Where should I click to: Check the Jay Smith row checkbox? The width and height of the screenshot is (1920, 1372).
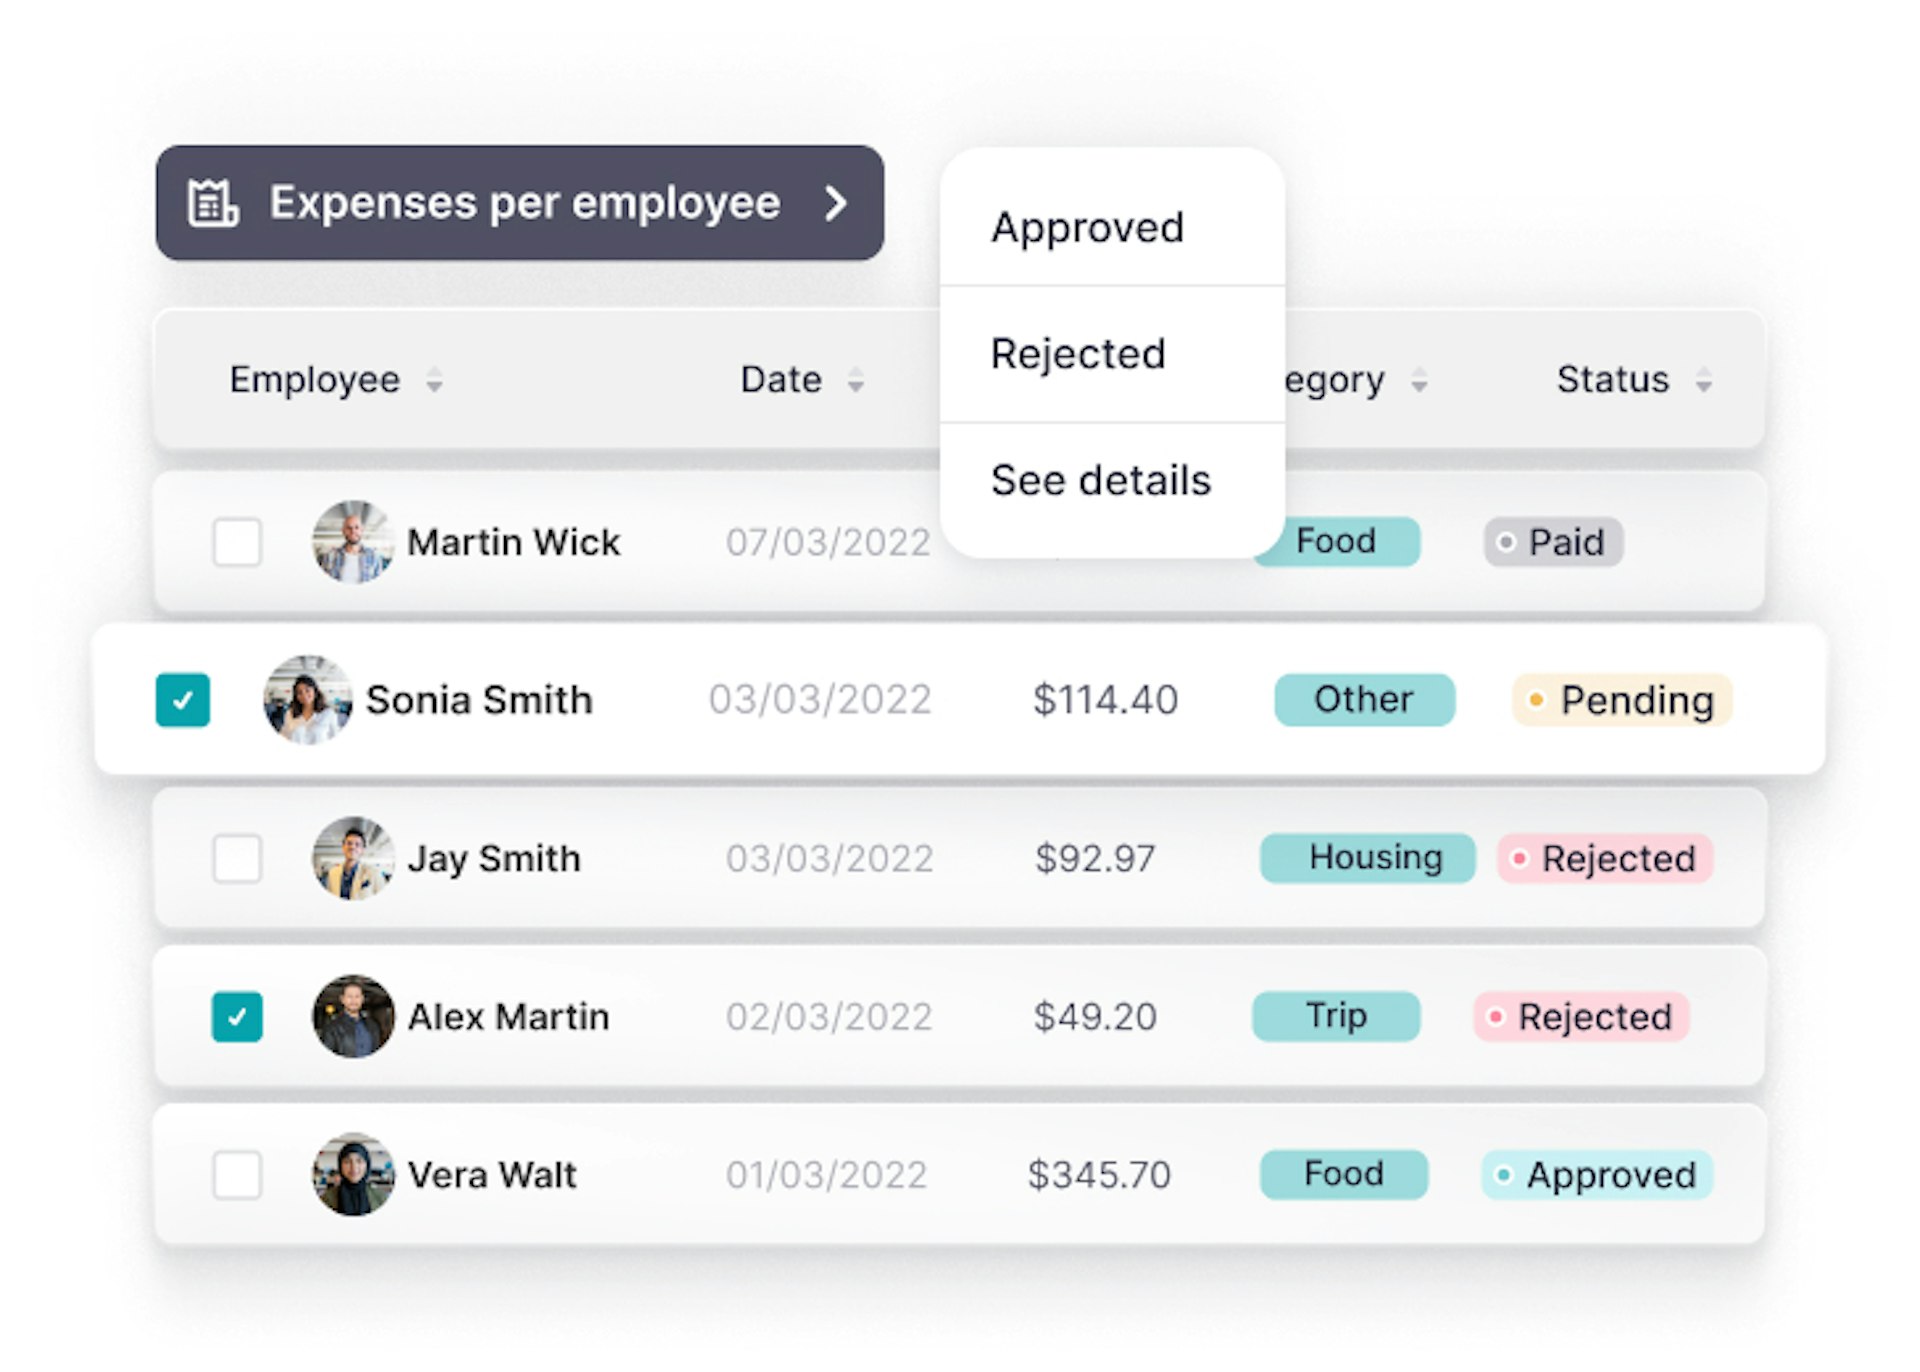click(x=237, y=858)
